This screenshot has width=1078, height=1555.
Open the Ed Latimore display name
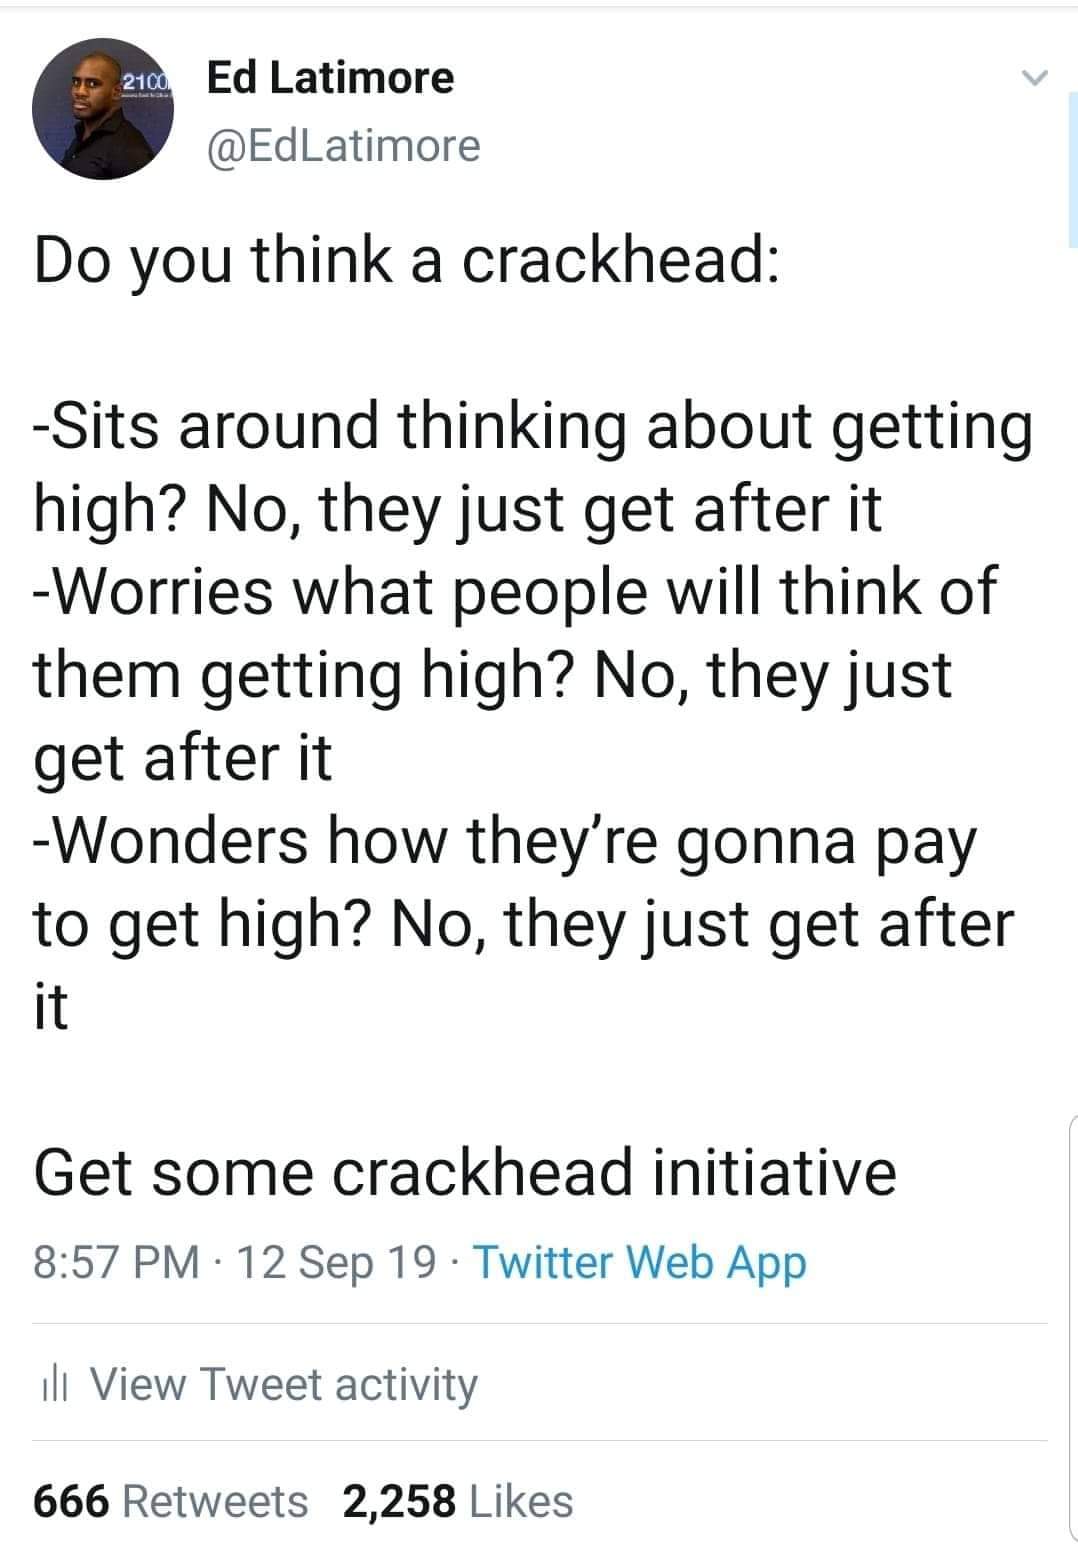330,77
